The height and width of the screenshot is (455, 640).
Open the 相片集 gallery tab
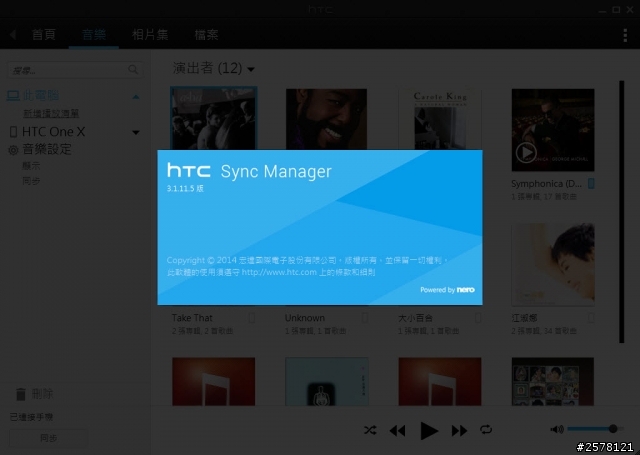[x=150, y=35]
